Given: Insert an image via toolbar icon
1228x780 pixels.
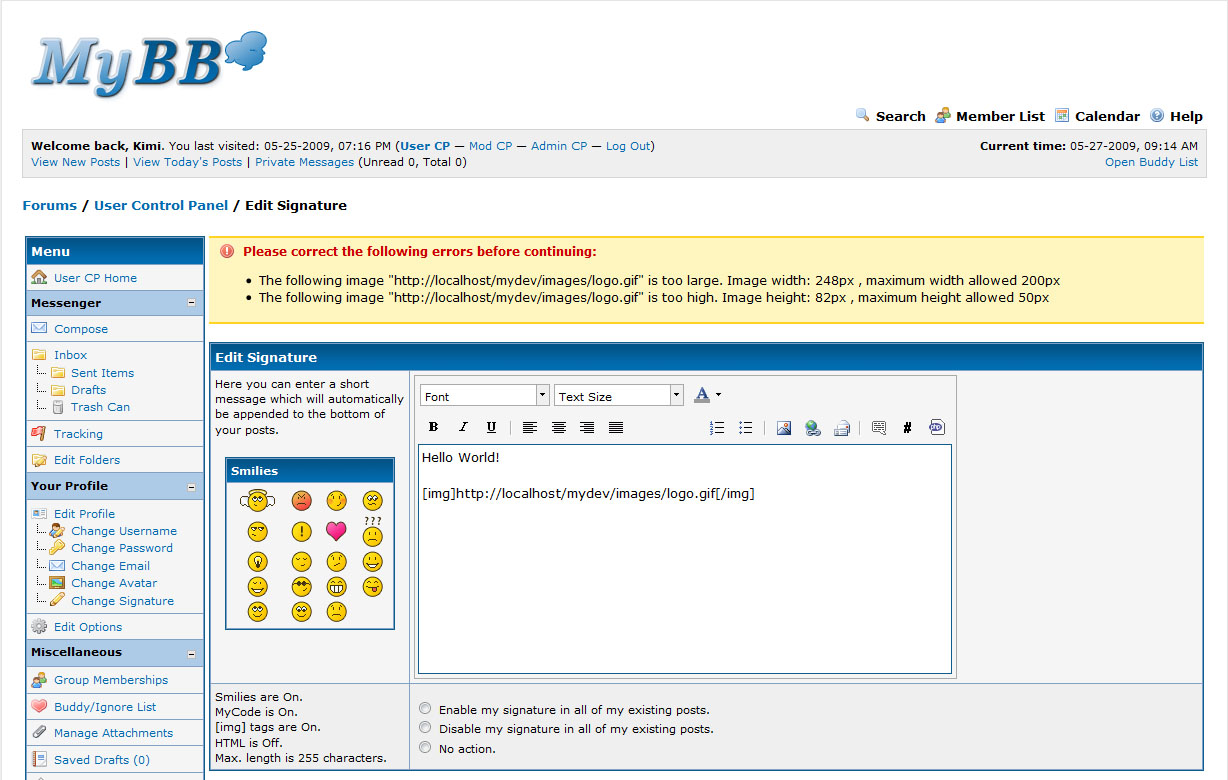Looking at the screenshot, I should point(784,427).
